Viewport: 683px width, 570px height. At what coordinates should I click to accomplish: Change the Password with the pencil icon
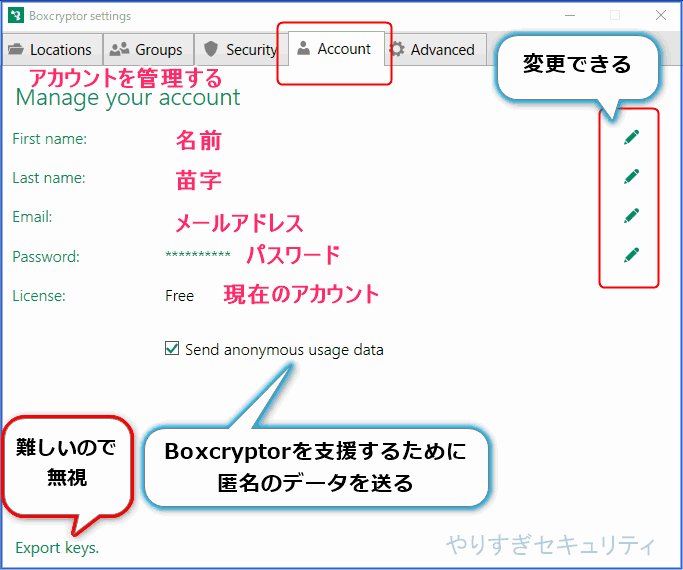click(x=631, y=255)
